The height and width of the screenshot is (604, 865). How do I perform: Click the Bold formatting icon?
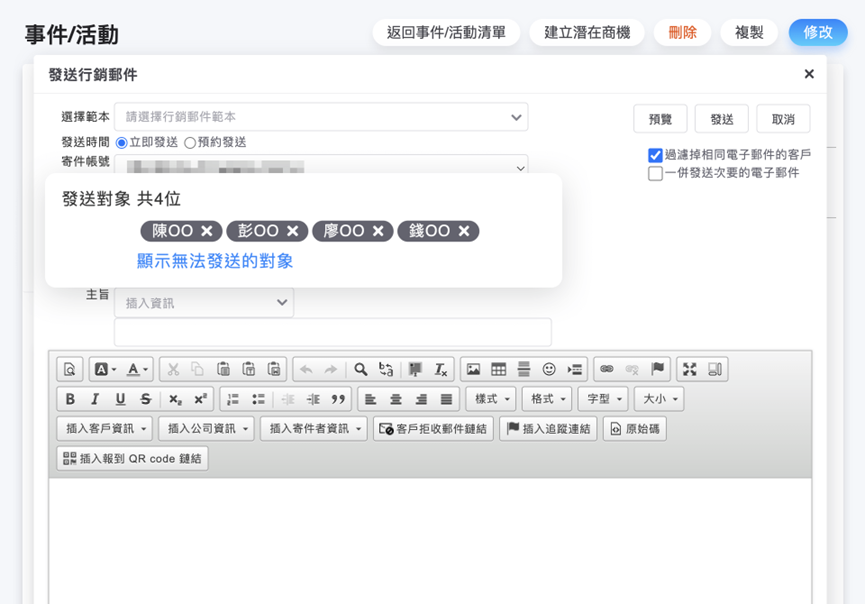70,399
